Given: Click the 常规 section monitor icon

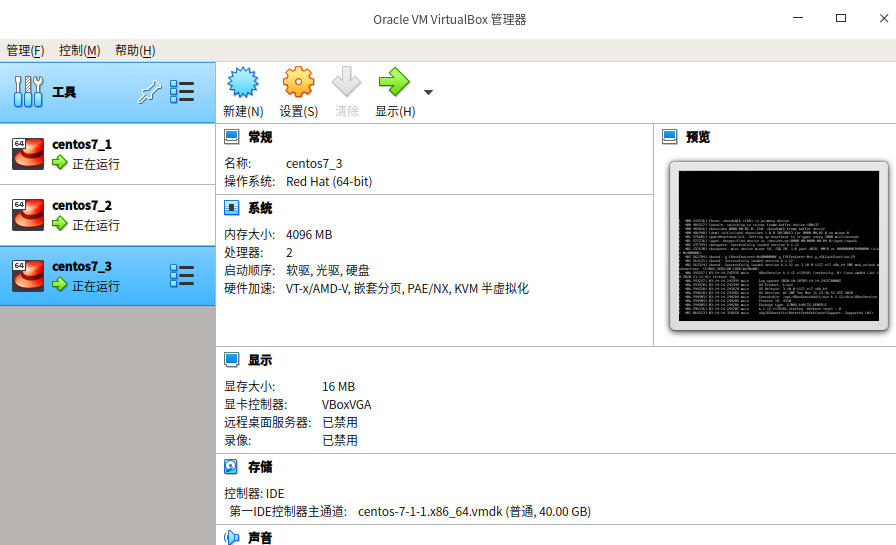Looking at the screenshot, I should [x=231, y=137].
